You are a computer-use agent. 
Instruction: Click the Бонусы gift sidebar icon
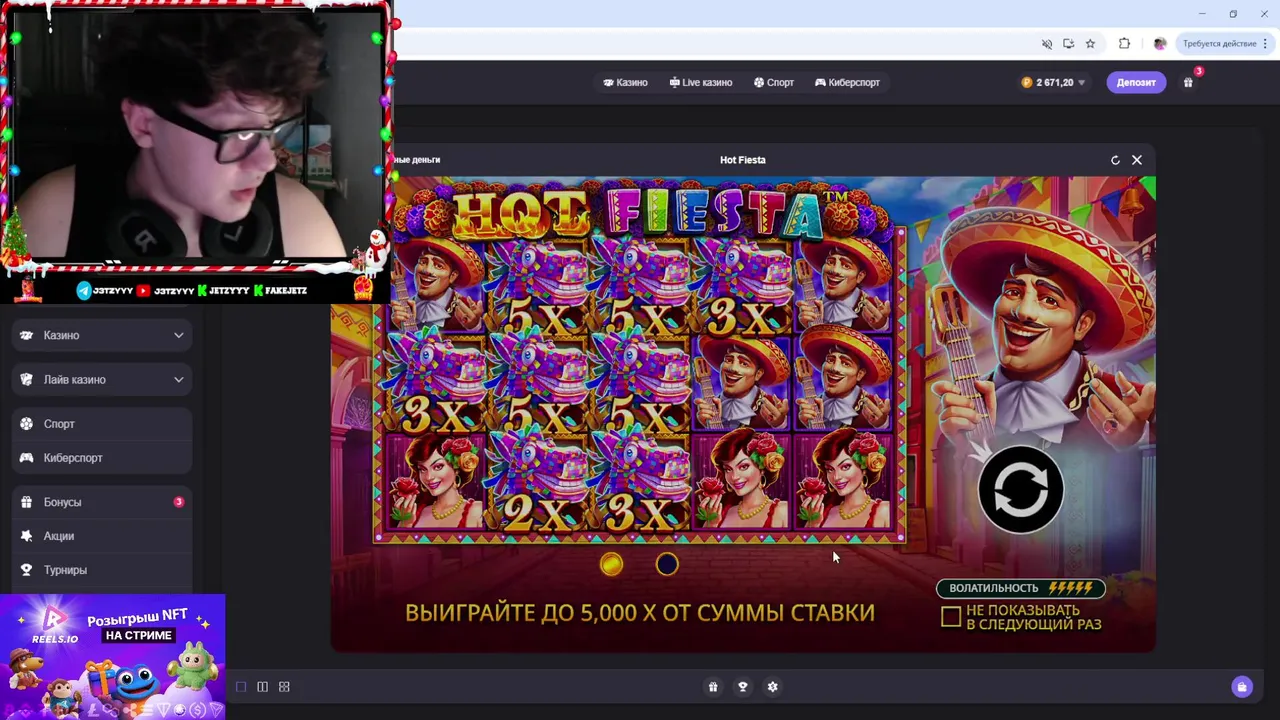point(27,502)
